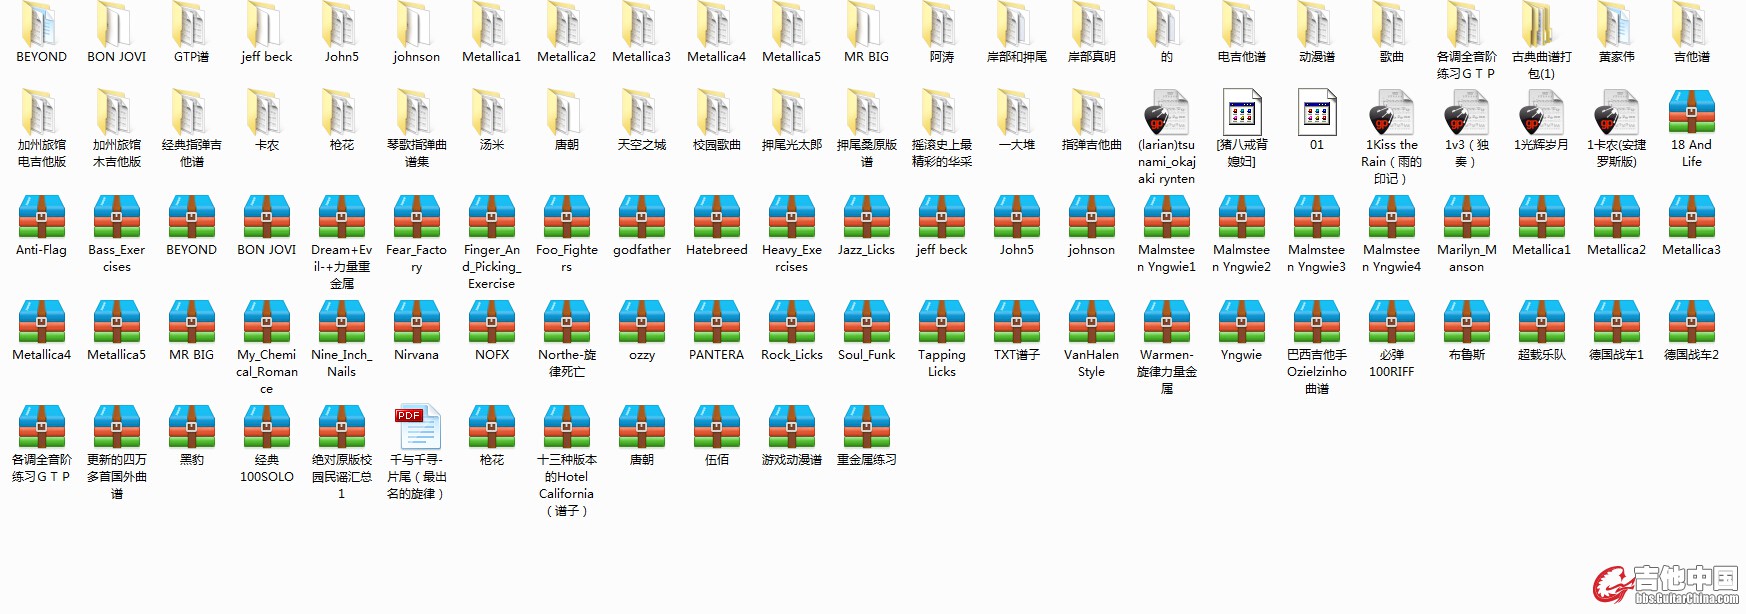The height and width of the screenshot is (614, 1746).
Task: Click the 指弹吉他曲 folder label
Action: (1092, 145)
